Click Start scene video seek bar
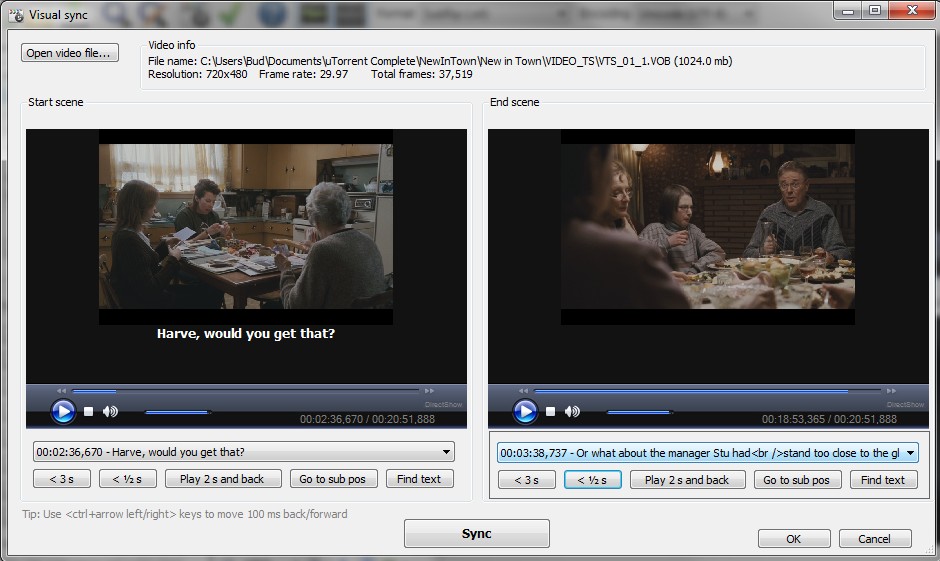 (246, 391)
